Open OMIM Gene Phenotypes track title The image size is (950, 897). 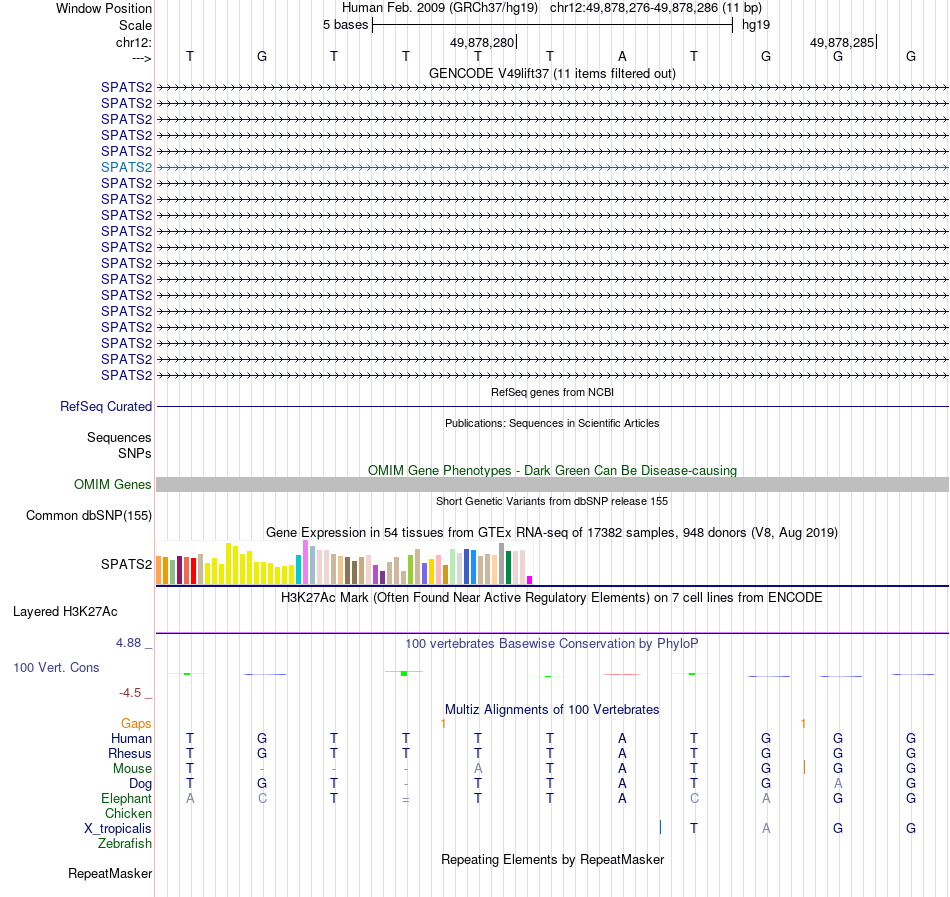click(x=552, y=471)
